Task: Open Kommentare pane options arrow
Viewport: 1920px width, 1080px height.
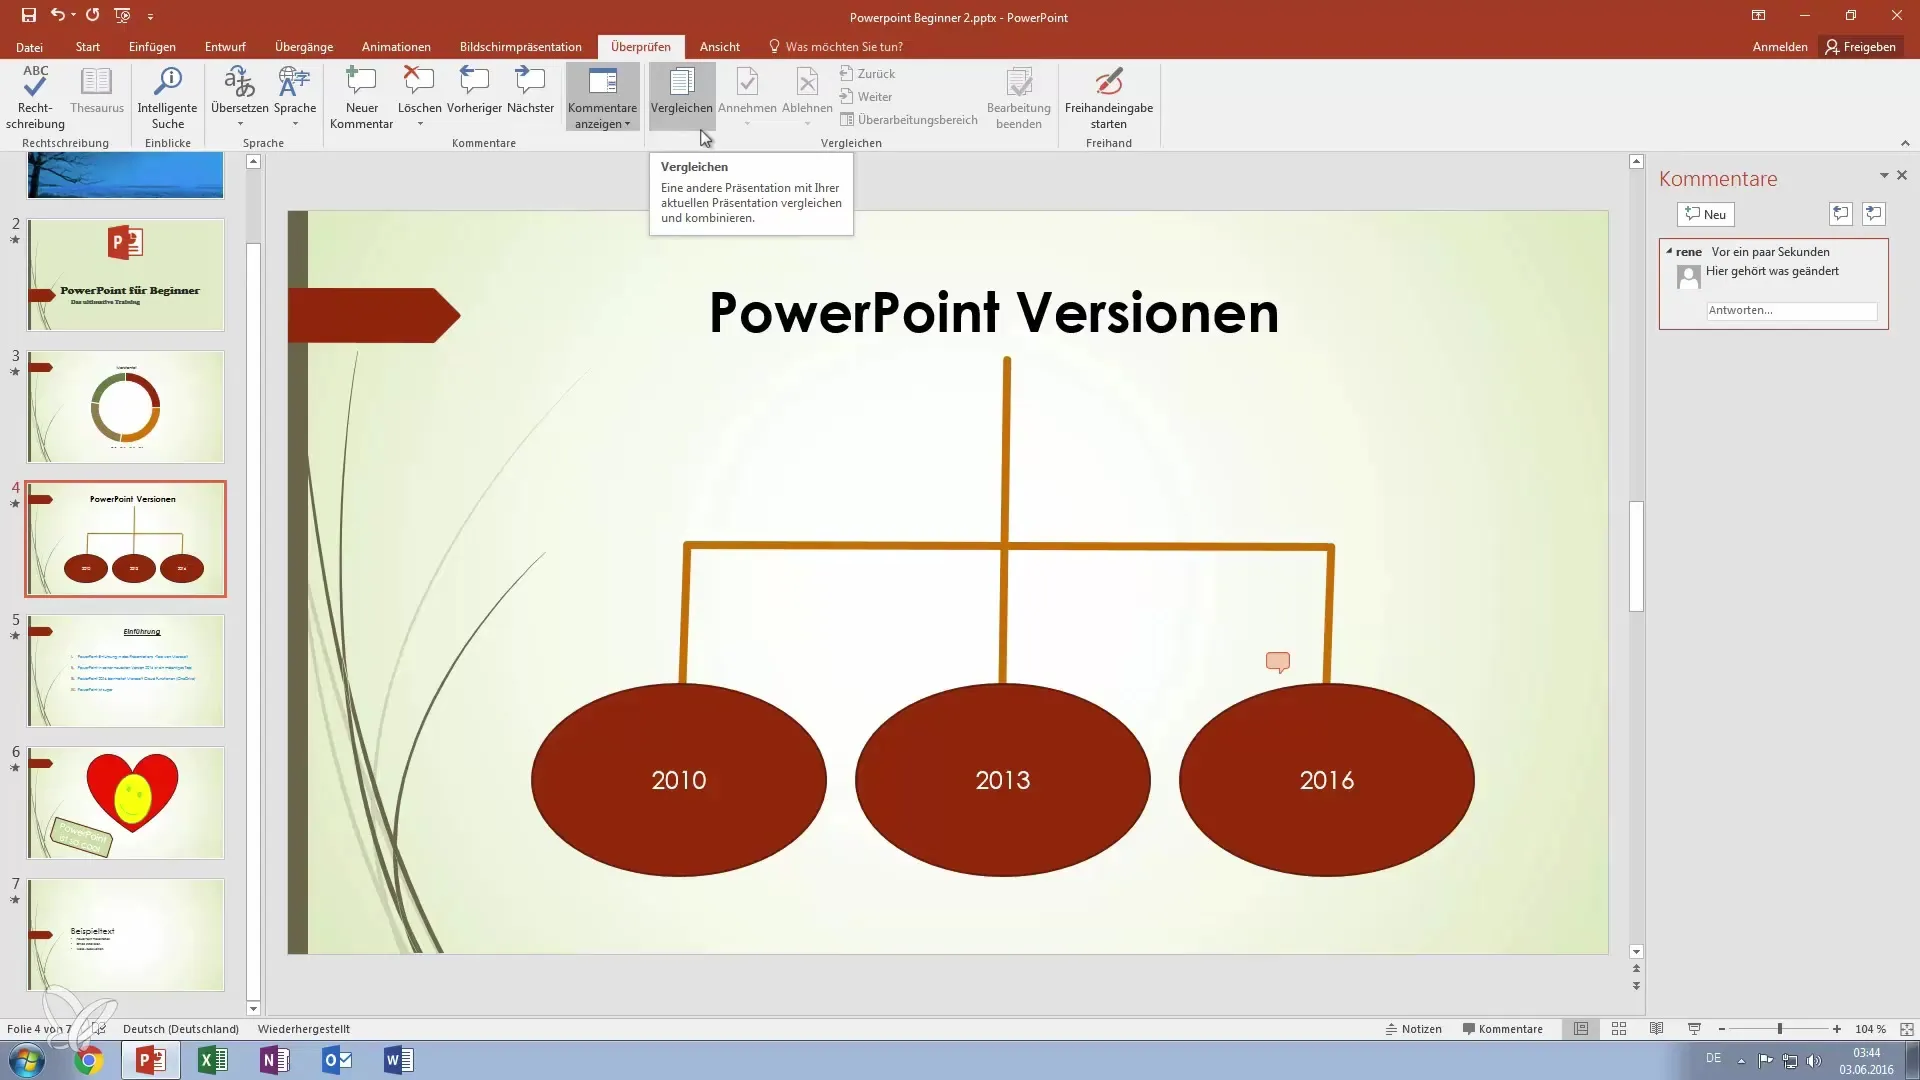Action: pos(1884,175)
